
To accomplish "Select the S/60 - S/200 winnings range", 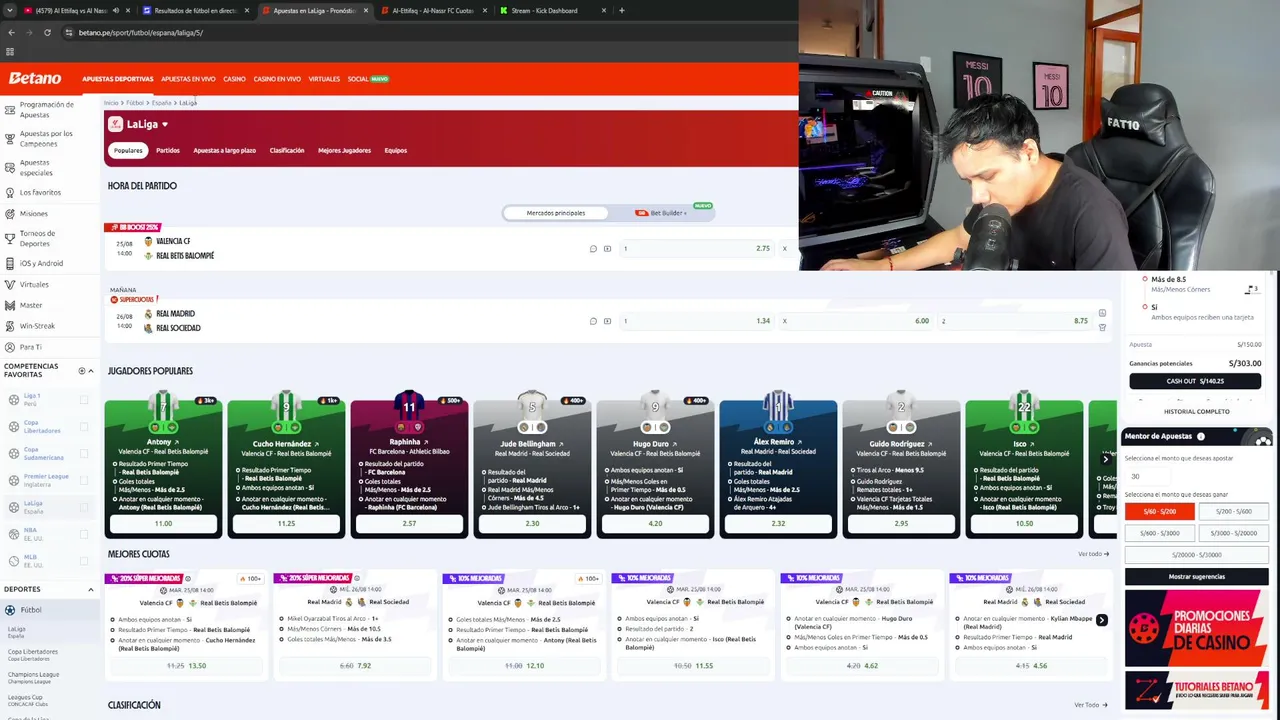I will (1160, 512).
